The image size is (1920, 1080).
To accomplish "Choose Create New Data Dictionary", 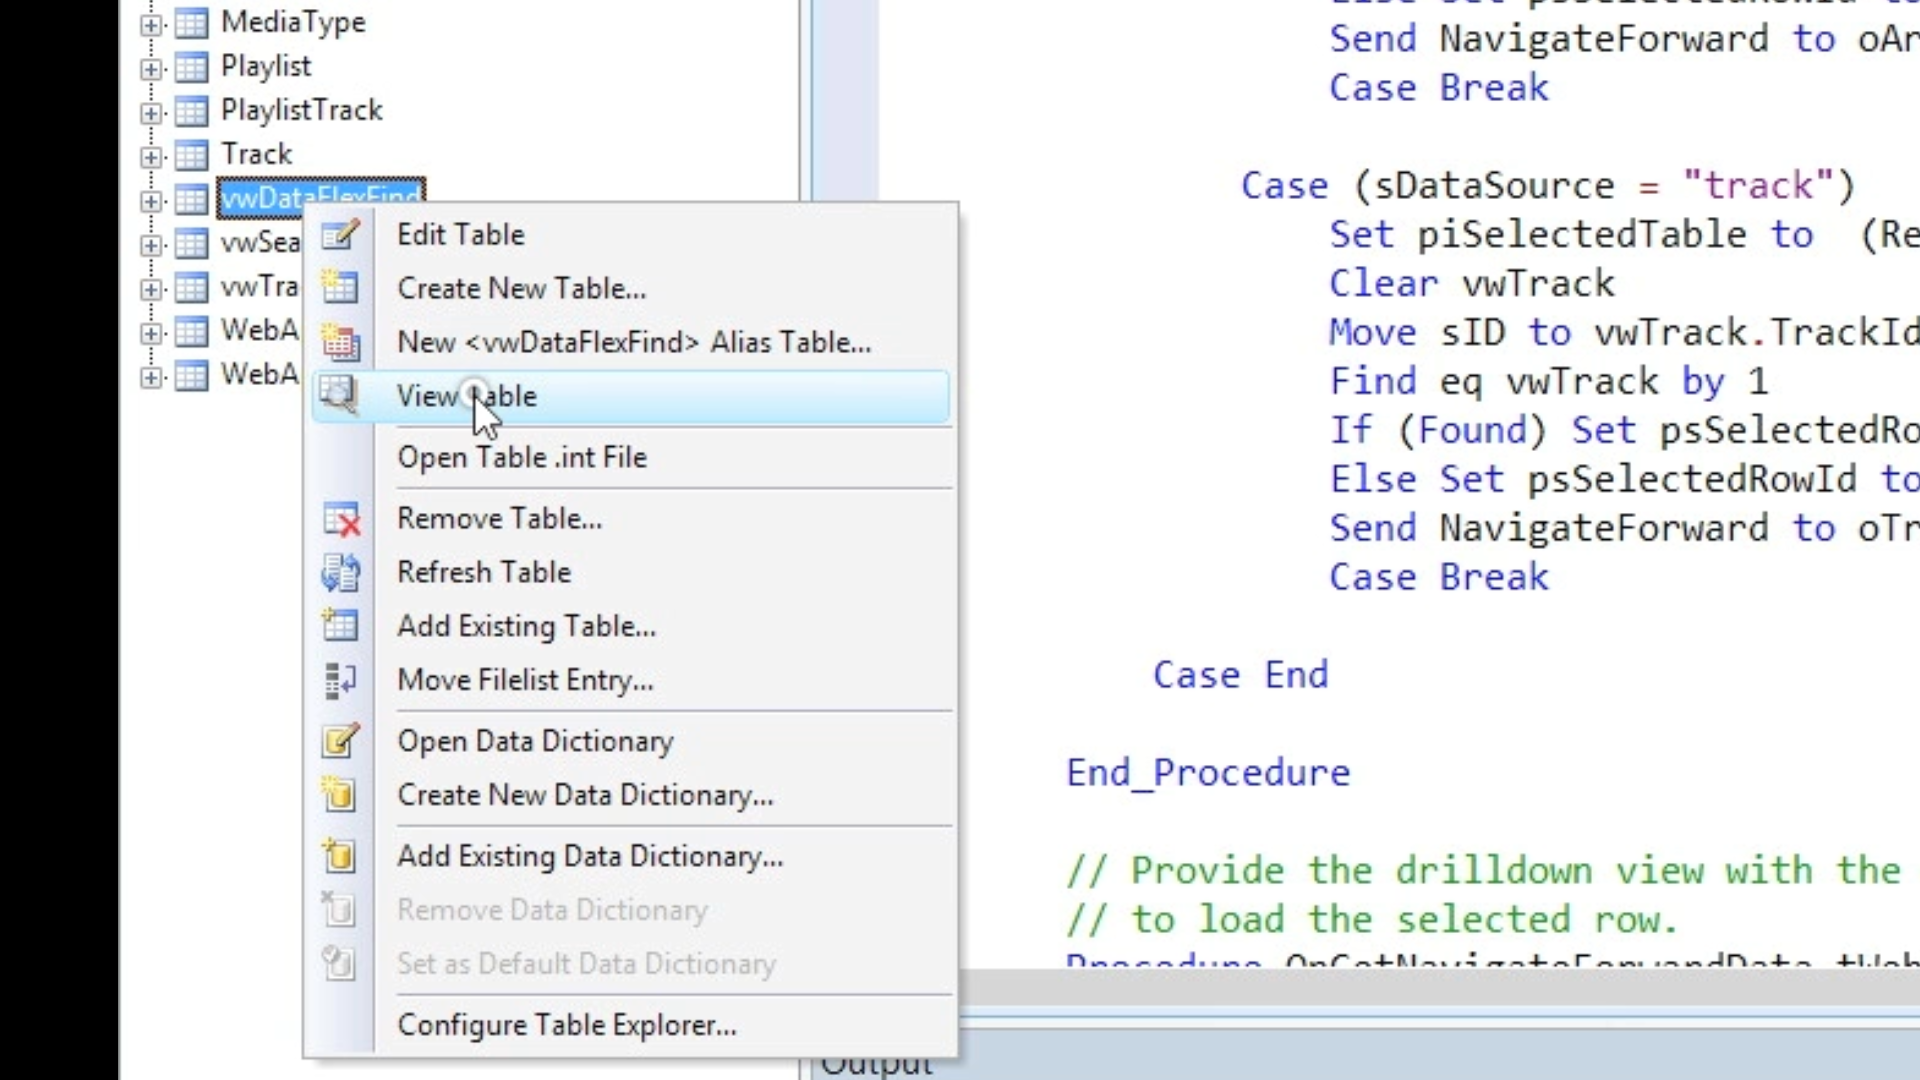I will coord(585,795).
